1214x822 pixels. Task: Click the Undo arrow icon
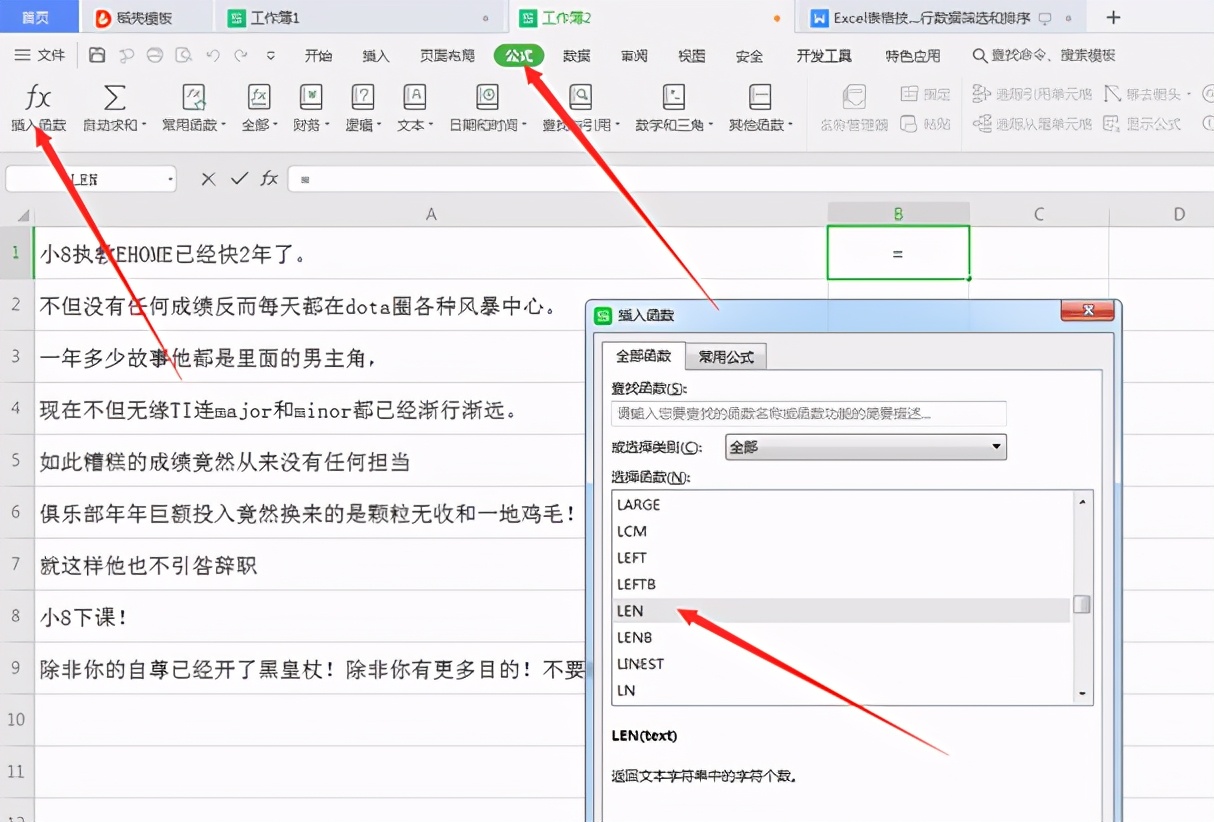pyautogui.click(x=213, y=55)
